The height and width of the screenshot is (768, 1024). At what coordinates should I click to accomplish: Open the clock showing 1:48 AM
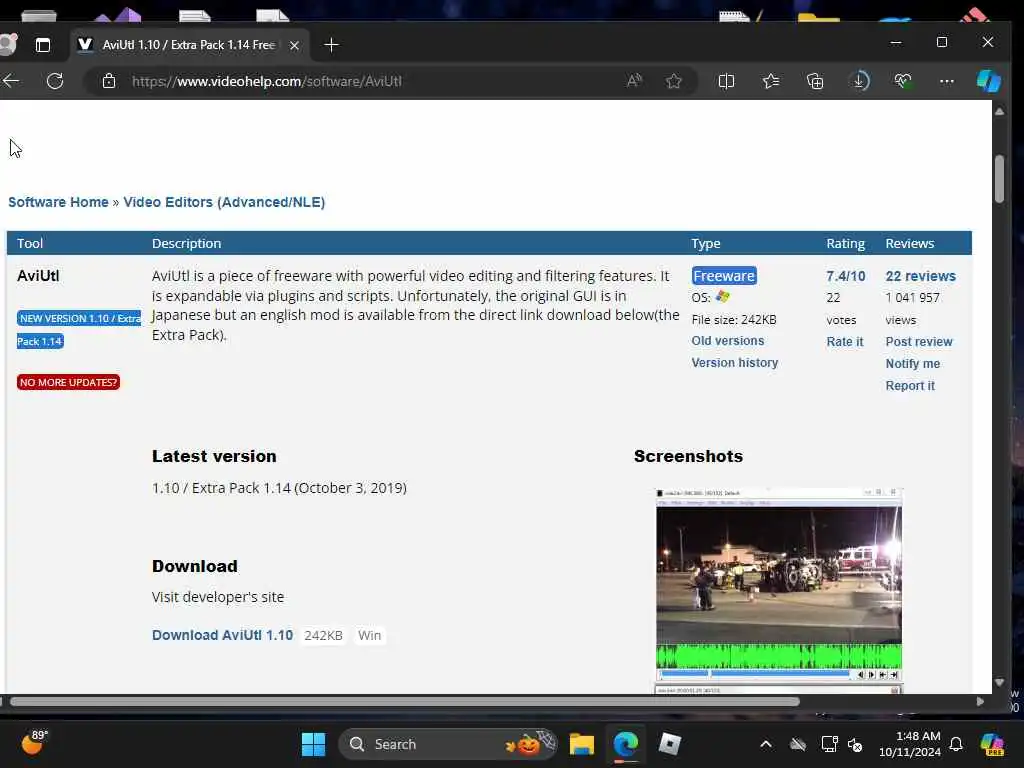pos(910,744)
